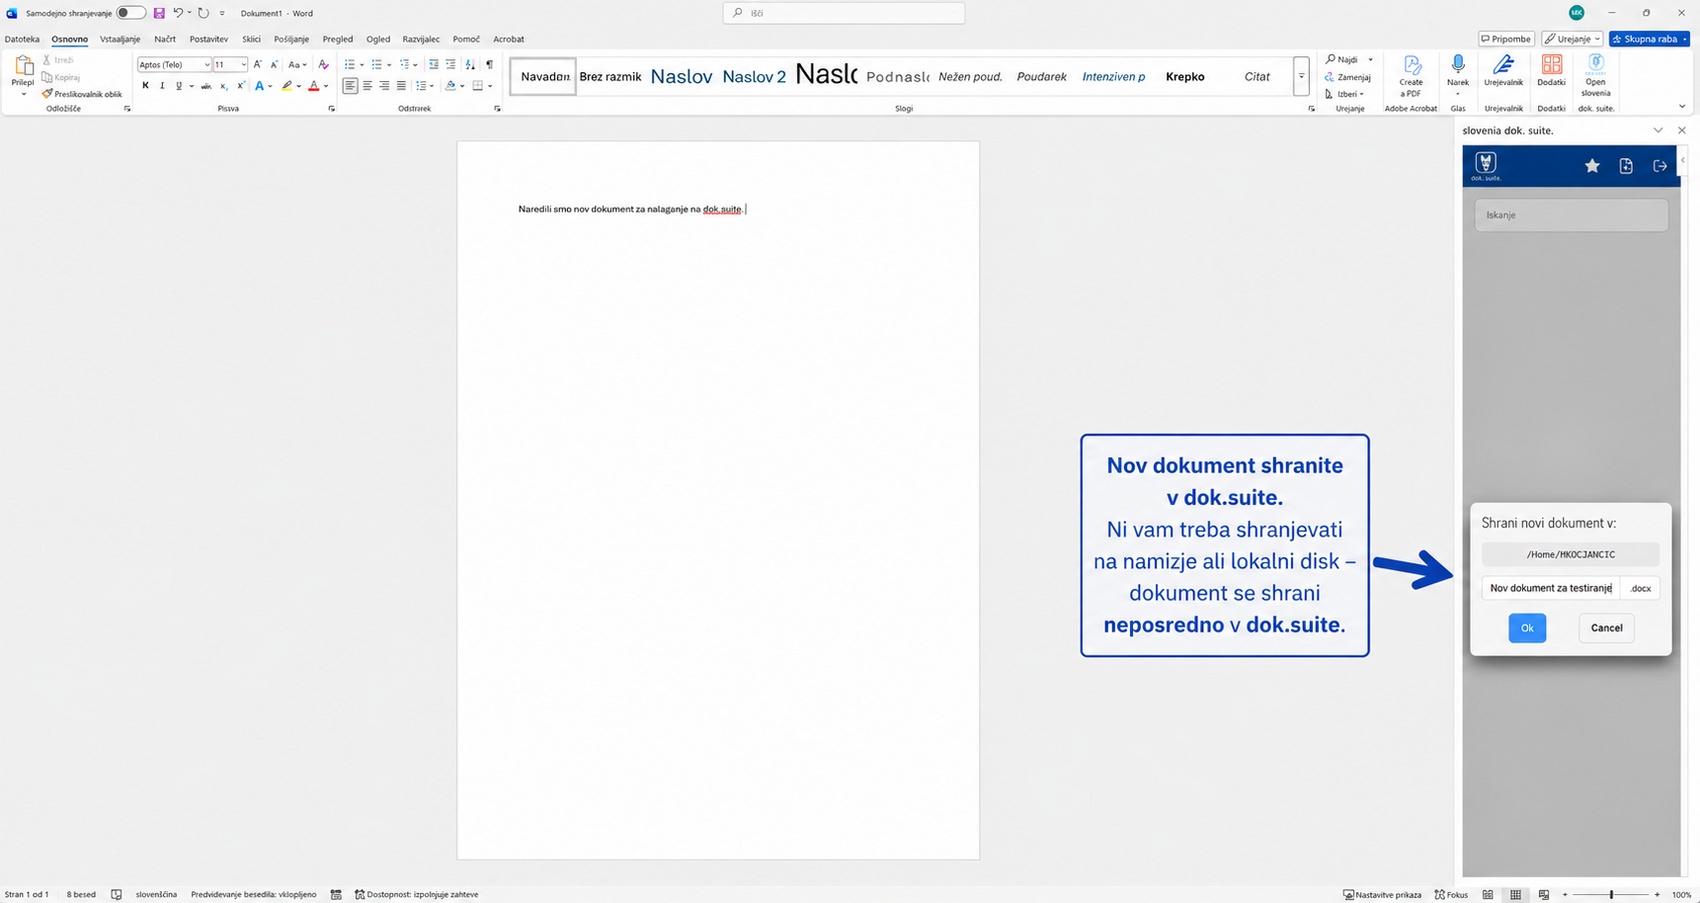Open the Aa change case dropdown
Screen dimensions: 1700x903
tap(297, 64)
